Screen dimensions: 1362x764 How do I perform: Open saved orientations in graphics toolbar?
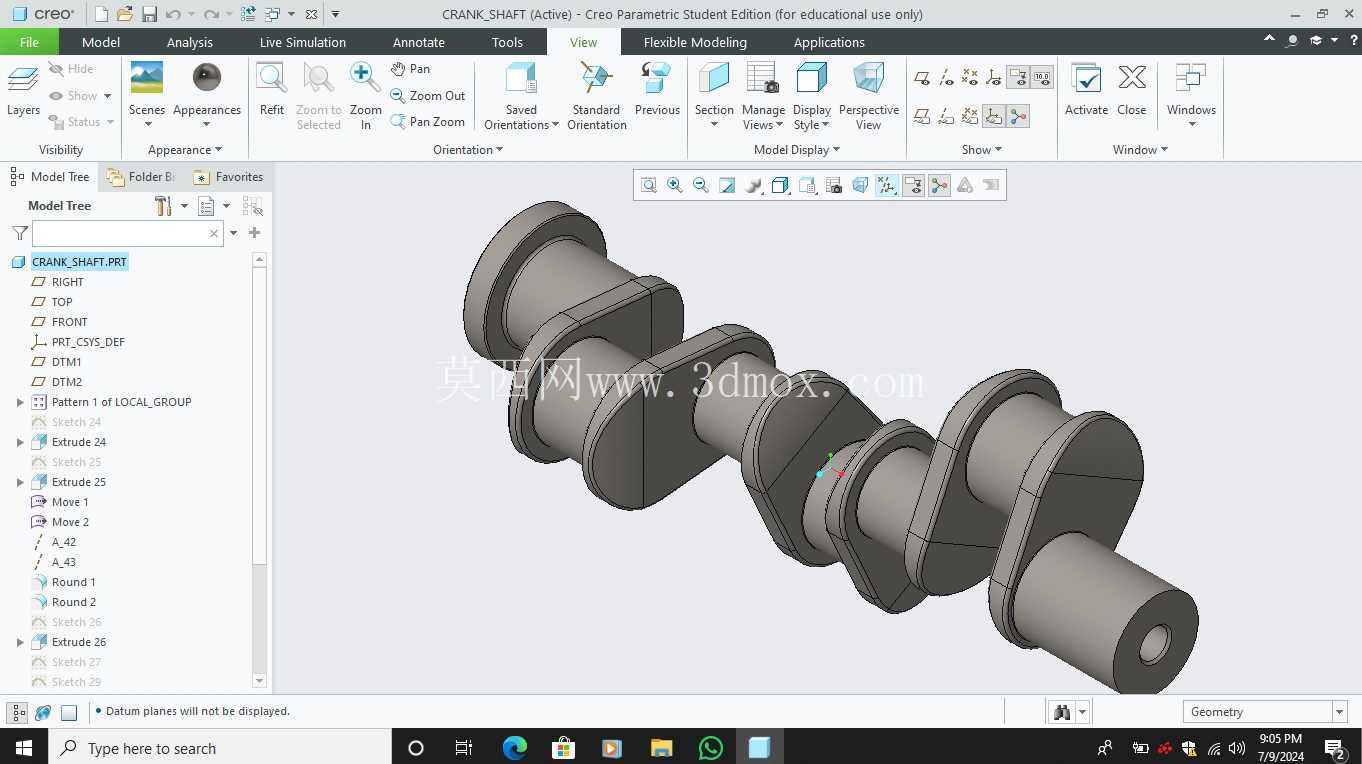point(807,185)
